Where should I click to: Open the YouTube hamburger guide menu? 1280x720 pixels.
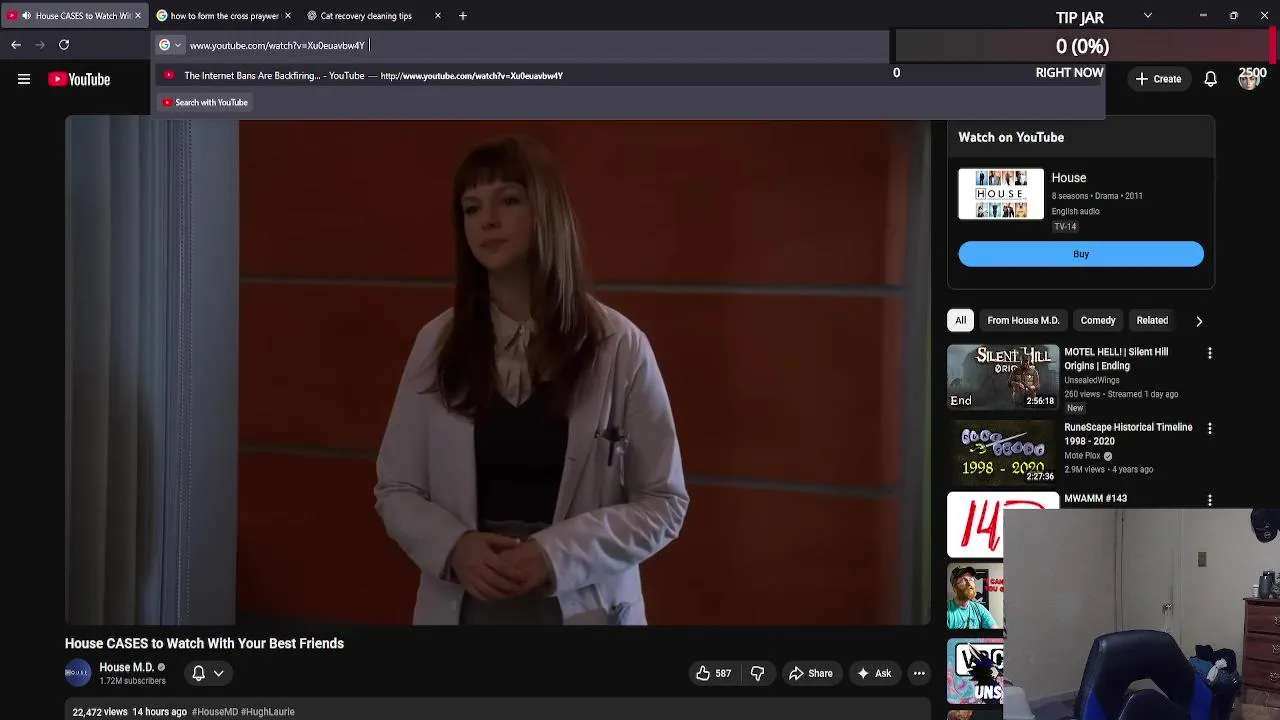pos(24,79)
